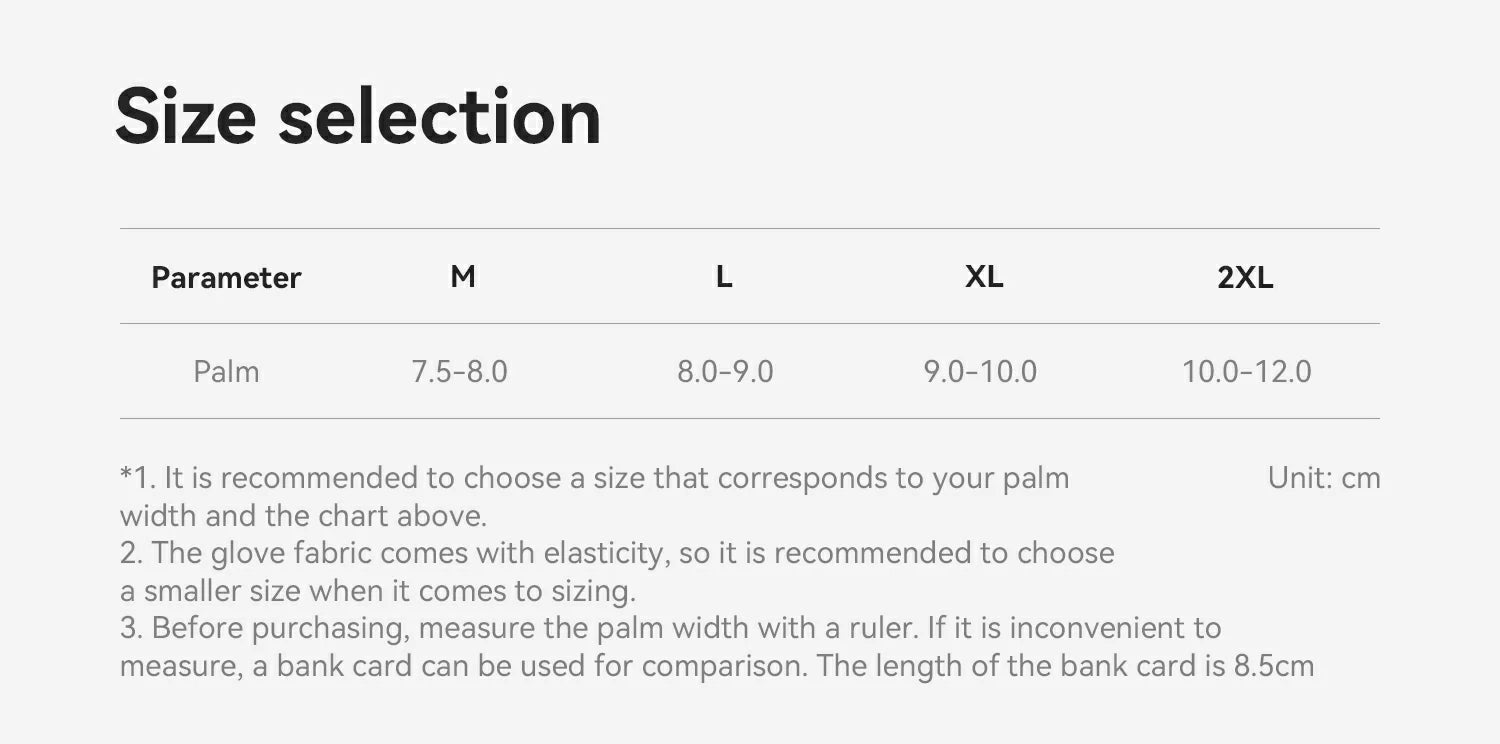This screenshot has height=744, width=1500.
Task: Click the word 'selection' in the title
Action: [440, 118]
